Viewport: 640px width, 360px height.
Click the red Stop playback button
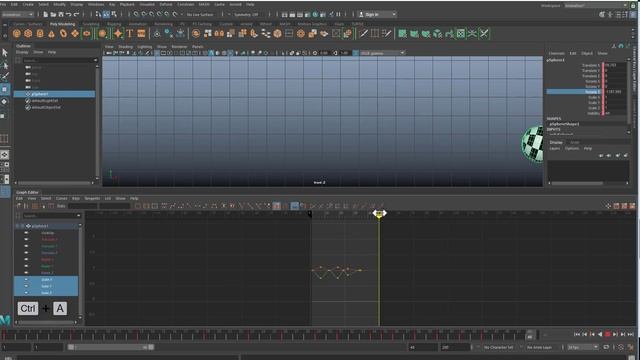tap(607, 334)
